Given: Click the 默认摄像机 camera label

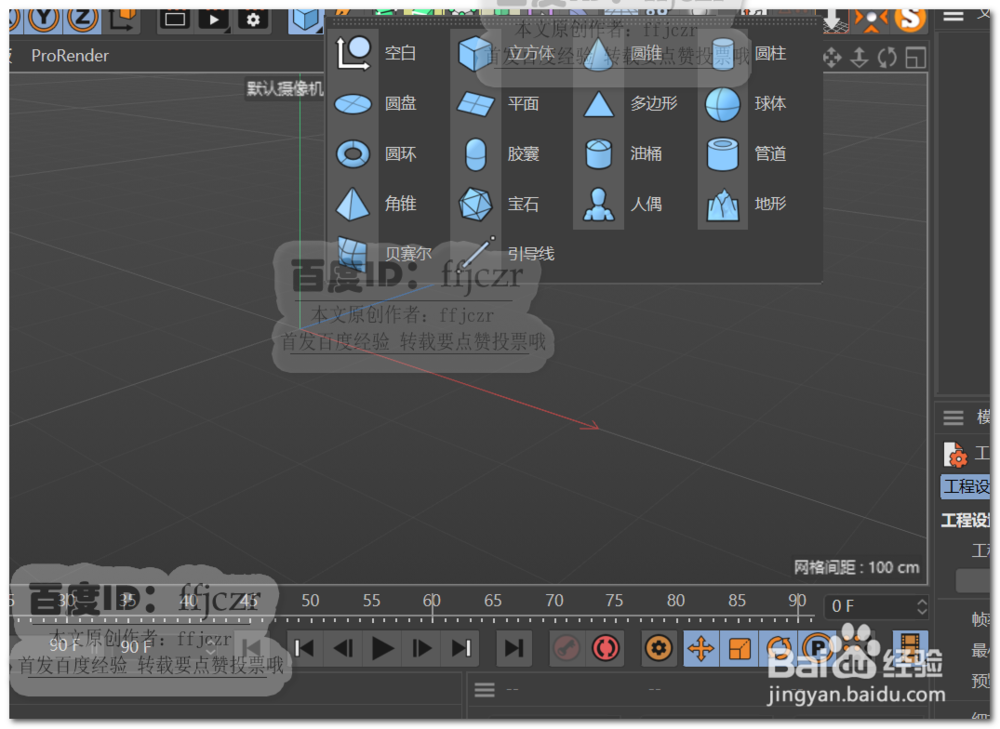Looking at the screenshot, I should 285,89.
